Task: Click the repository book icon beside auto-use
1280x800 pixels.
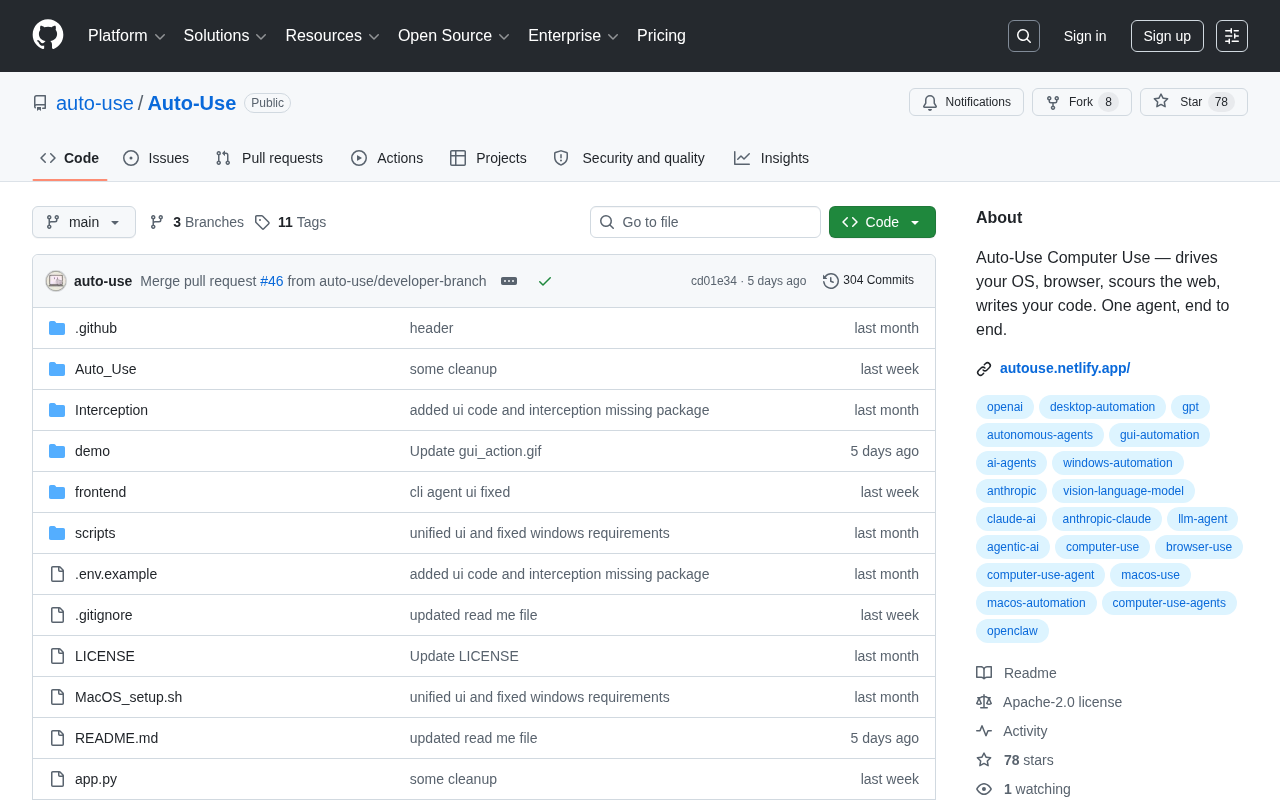Action: pos(40,103)
